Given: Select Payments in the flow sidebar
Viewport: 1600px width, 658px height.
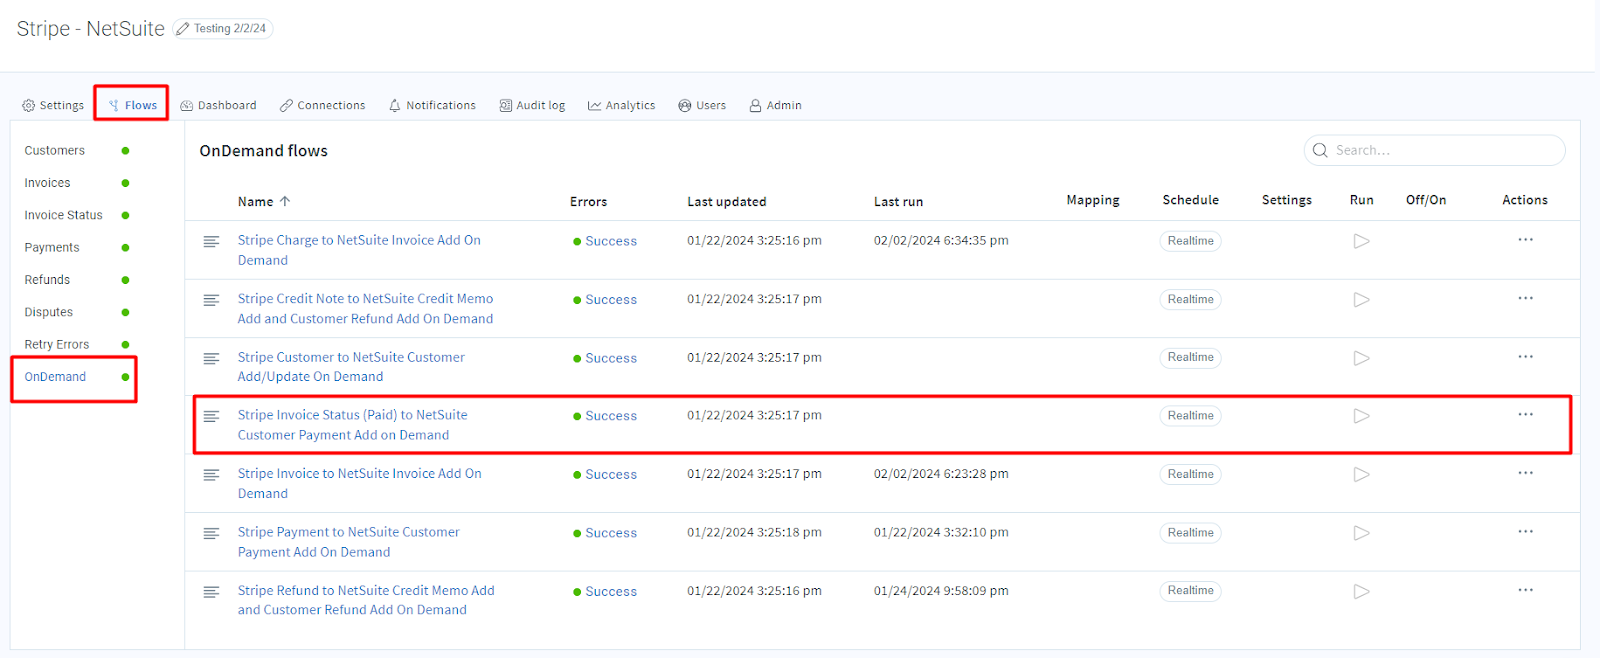Looking at the screenshot, I should pyautogui.click(x=52, y=248).
